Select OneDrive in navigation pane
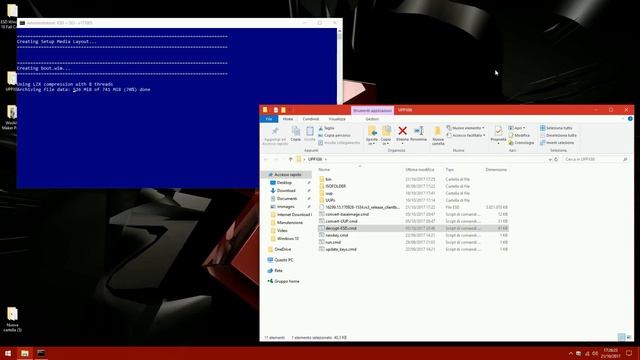This screenshot has height=360, width=640. 282,249
